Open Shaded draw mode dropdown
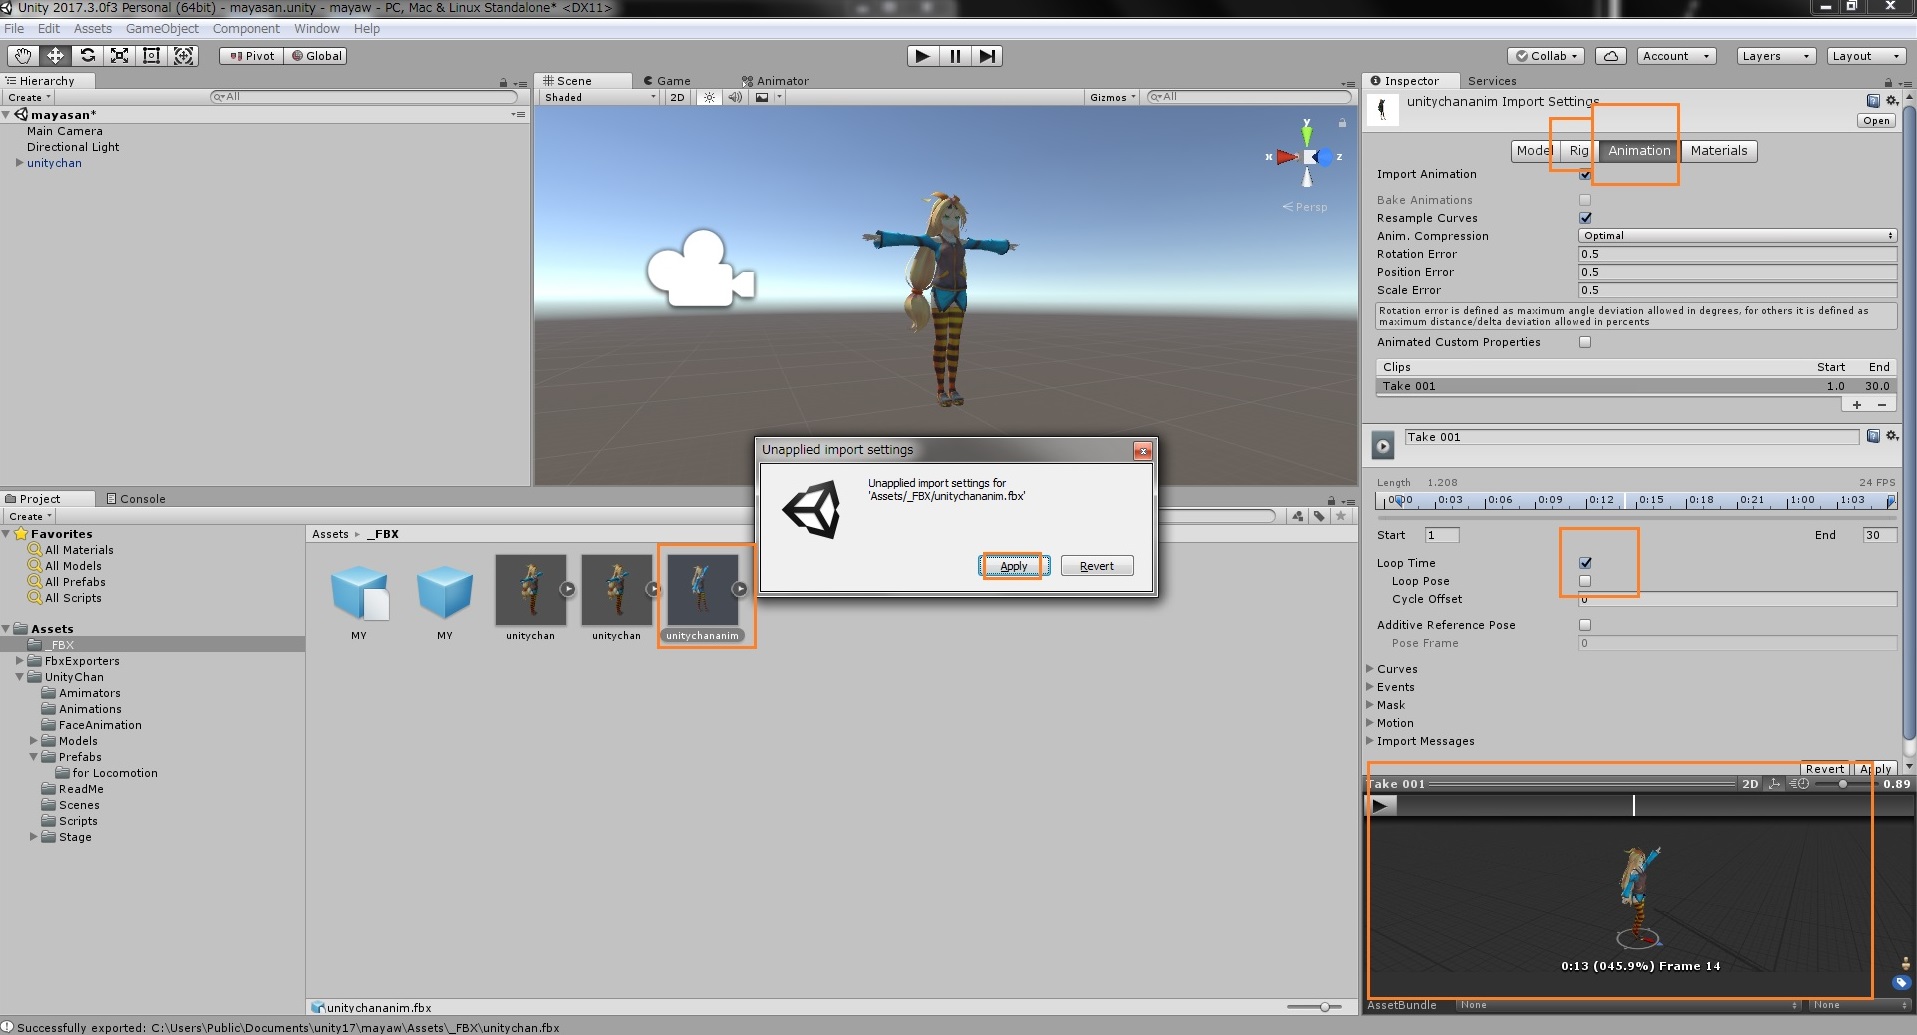 pyautogui.click(x=600, y=97)
